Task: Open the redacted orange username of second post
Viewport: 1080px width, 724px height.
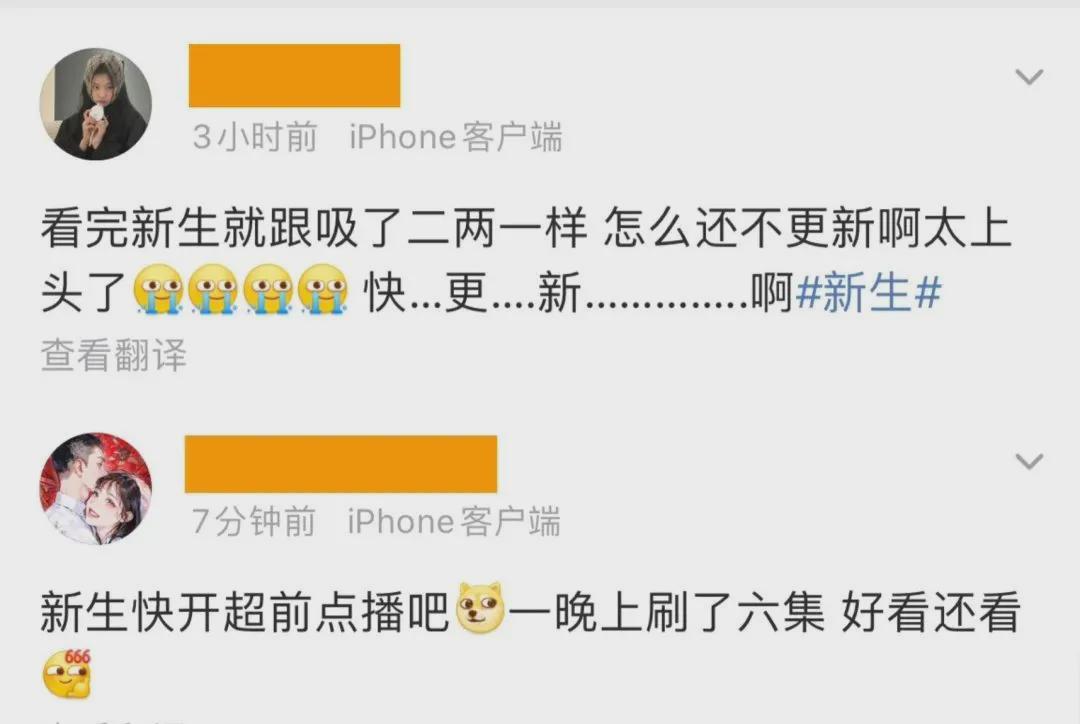Action: tap(341, 464)
